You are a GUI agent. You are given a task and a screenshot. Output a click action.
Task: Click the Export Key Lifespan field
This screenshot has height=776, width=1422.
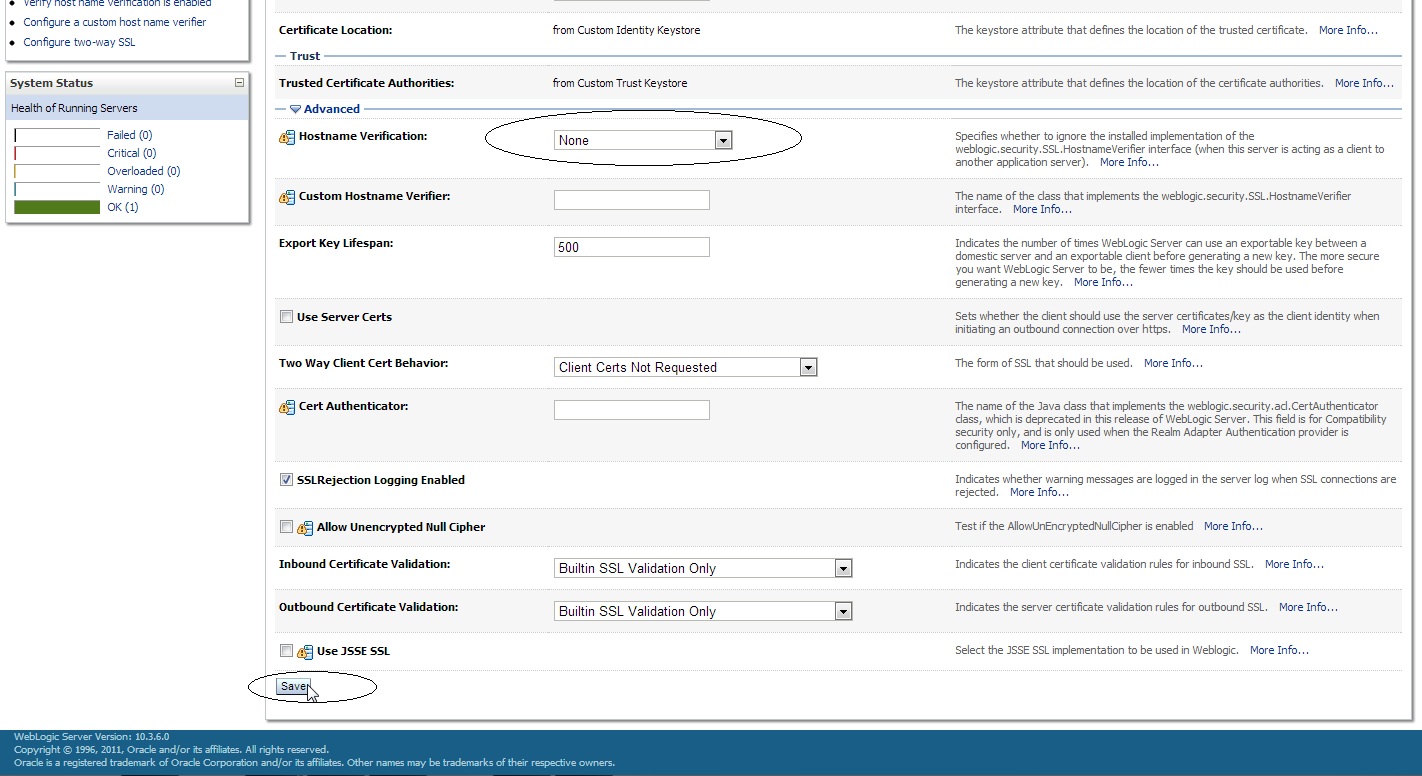tap(631, 247)
